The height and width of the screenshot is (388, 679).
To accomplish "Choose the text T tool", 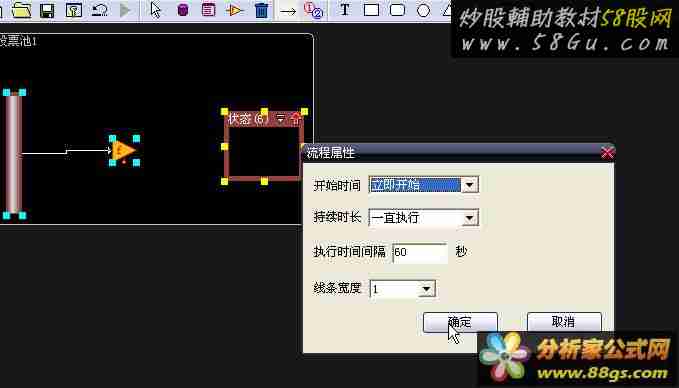I will (345, 10).
